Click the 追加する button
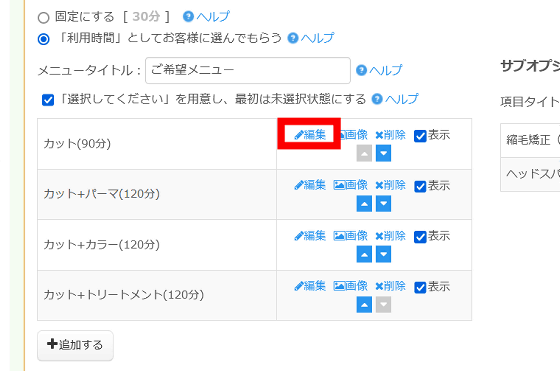Screen dimensions: 560x371 (x=75, y=345)
